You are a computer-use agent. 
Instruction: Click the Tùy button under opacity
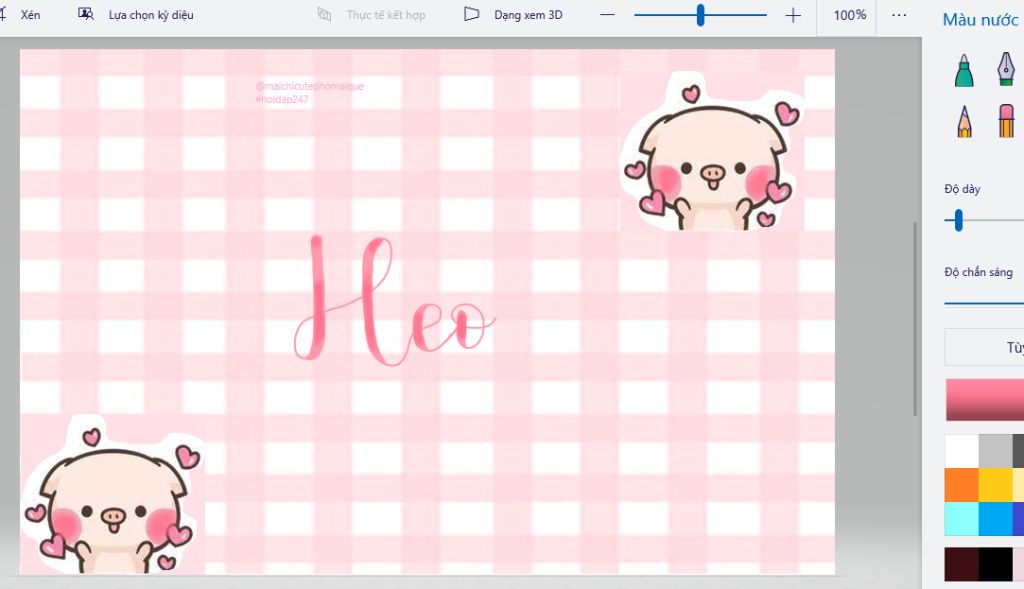coord(984,347)
